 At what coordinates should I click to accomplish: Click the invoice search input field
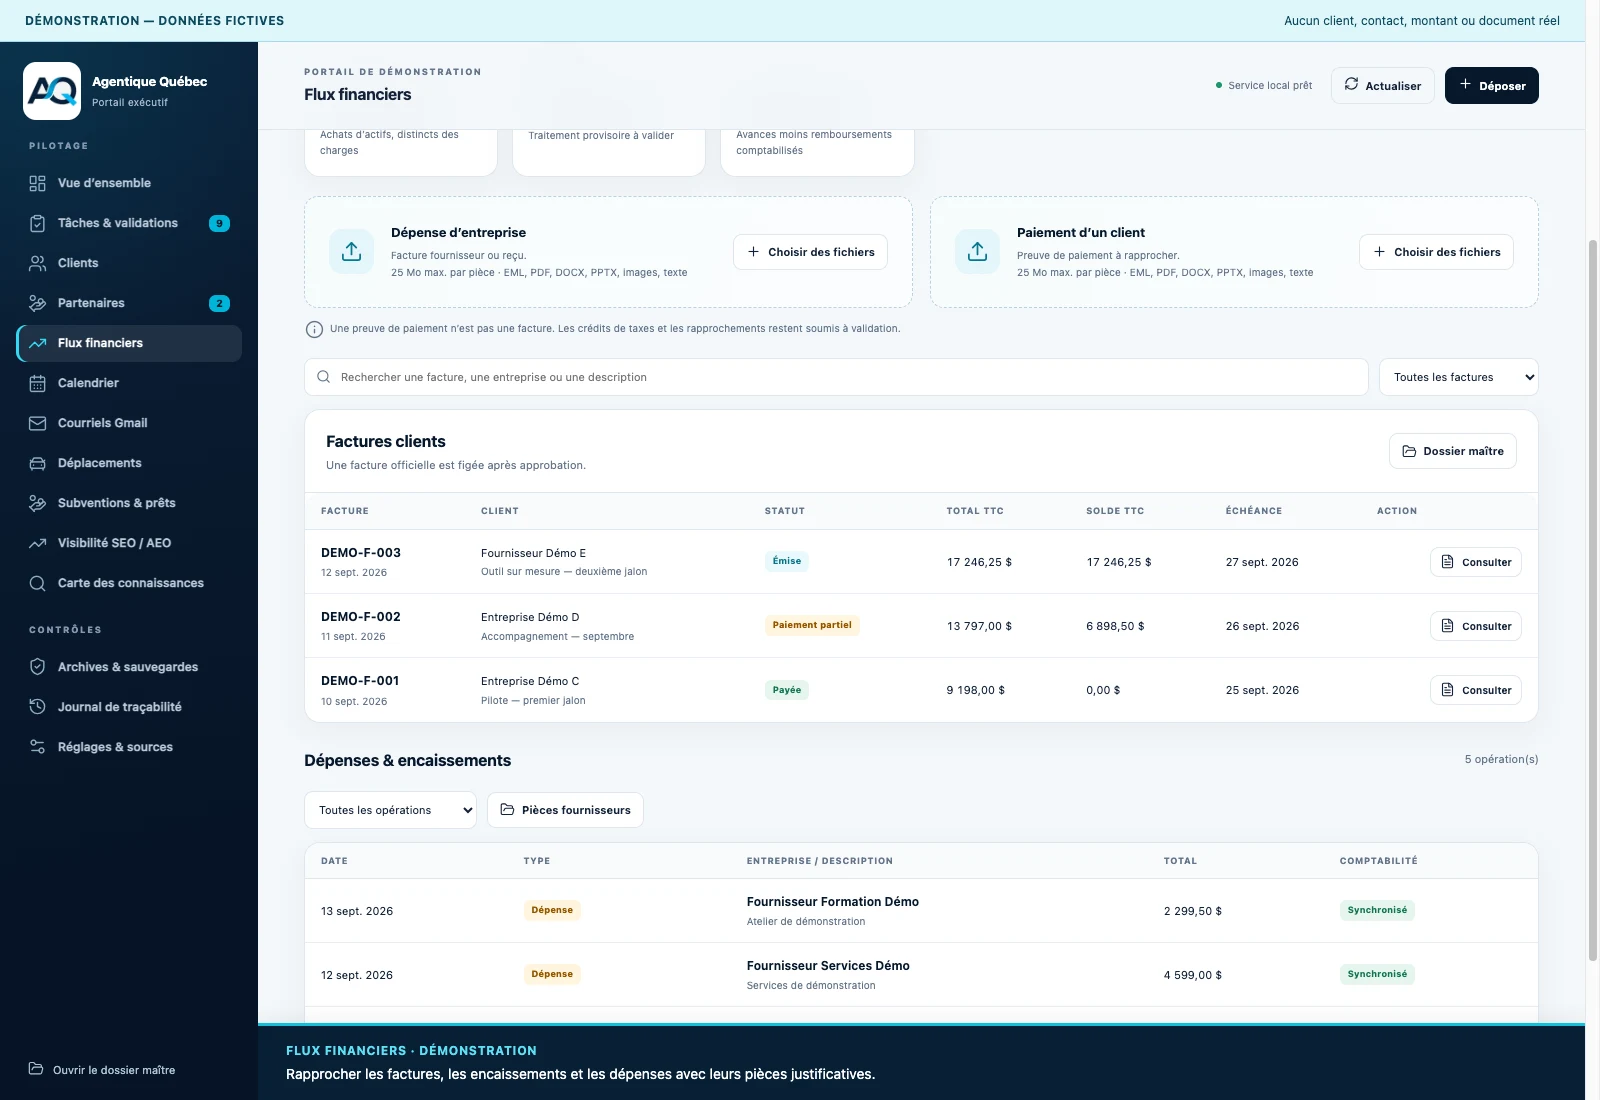836,377
